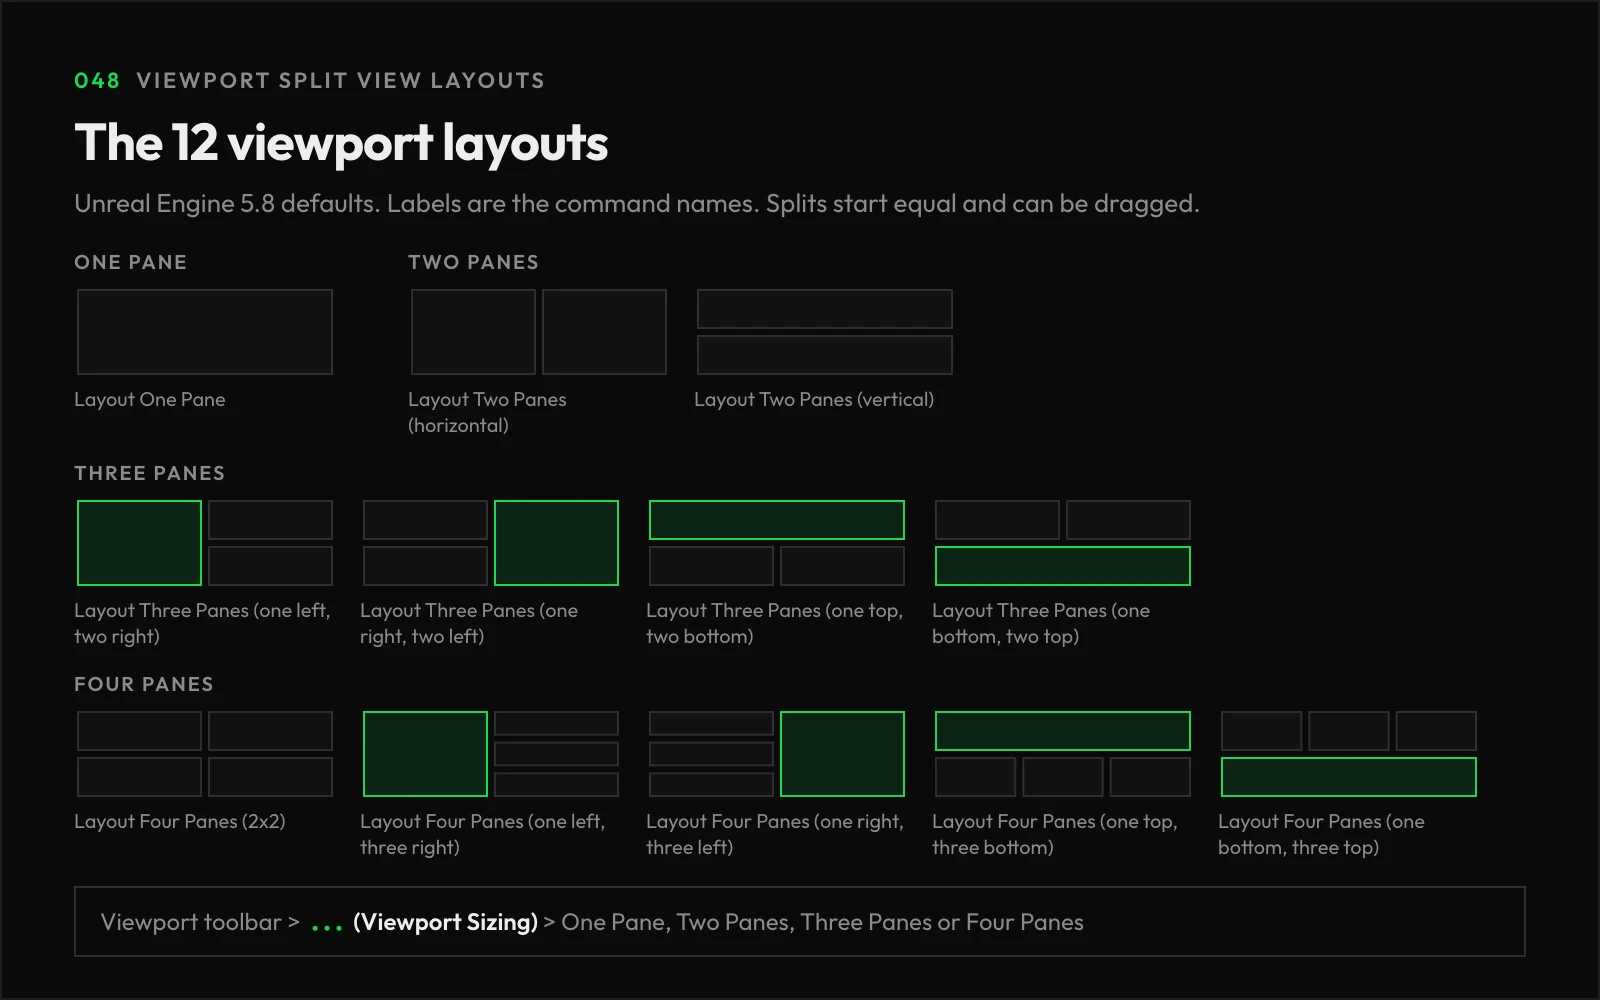
Task: Click the 'Layout Two Panes (vertical)' label
Action: 814,399
